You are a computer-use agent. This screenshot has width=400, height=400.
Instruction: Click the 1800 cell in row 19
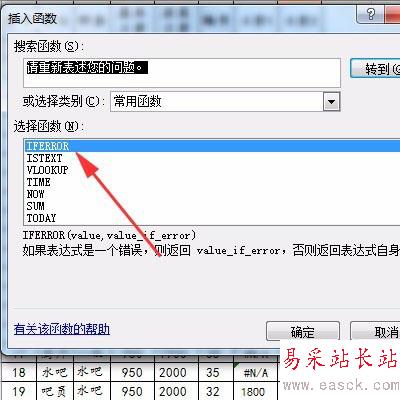point(256,391)
